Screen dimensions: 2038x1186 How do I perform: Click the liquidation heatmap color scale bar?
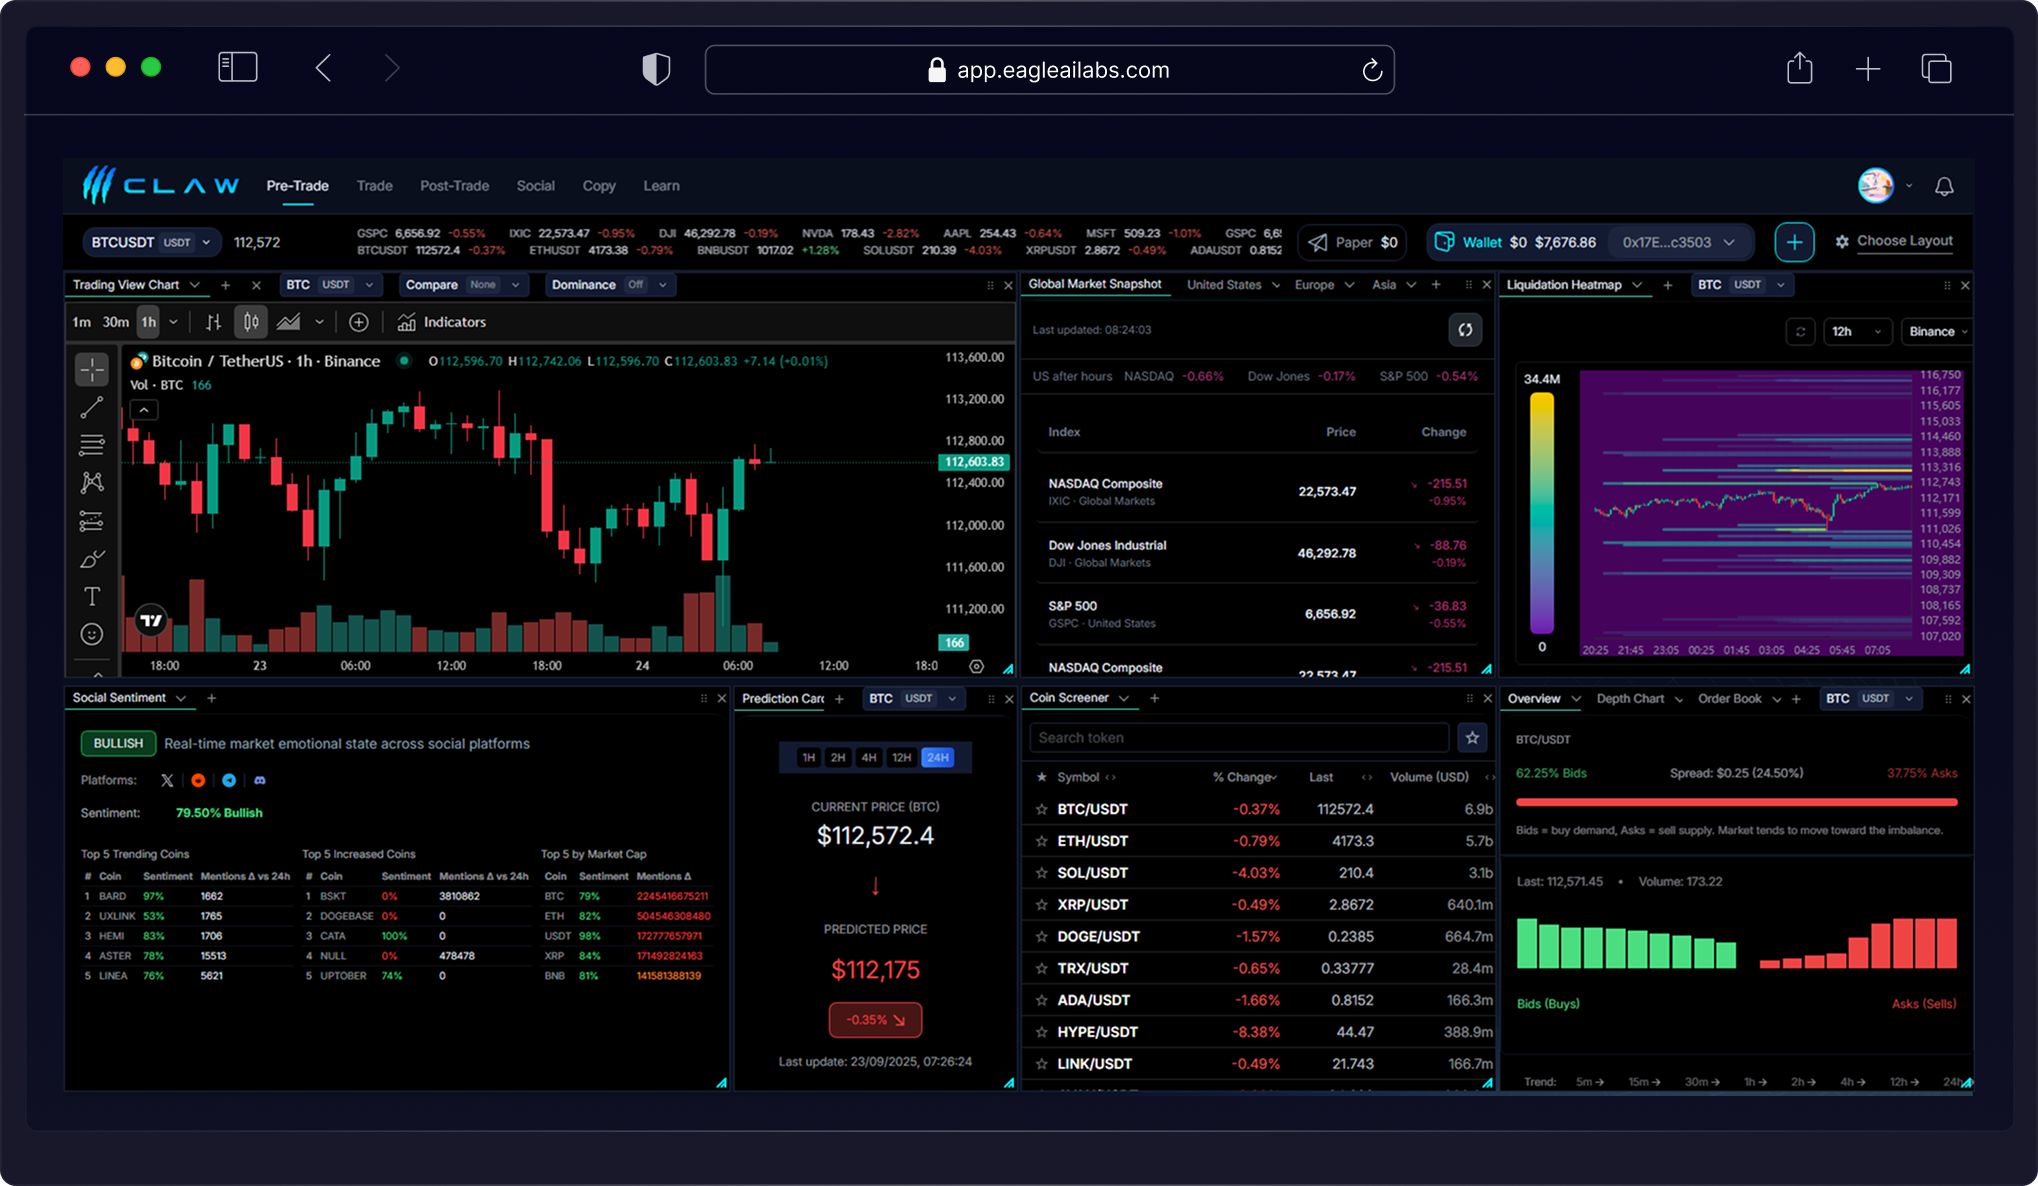[x=1542, y=513]
